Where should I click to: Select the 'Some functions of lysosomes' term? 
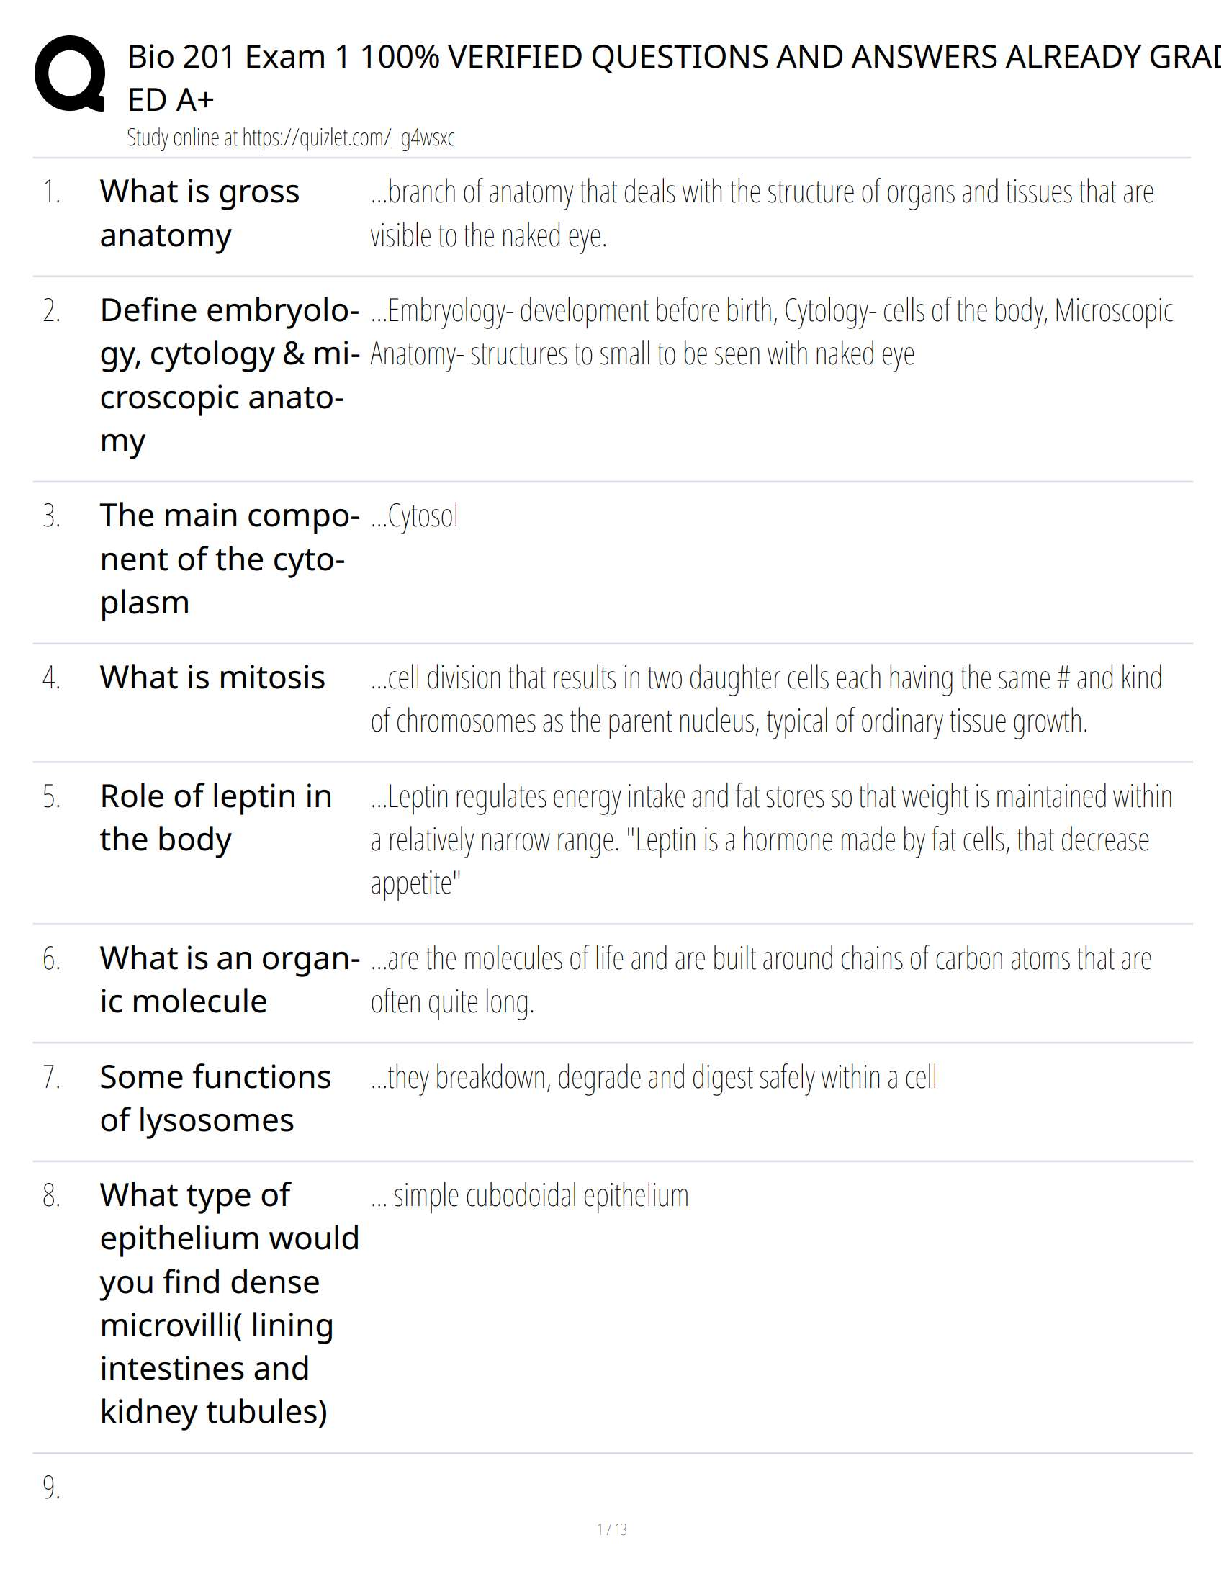click(215, 1098)
